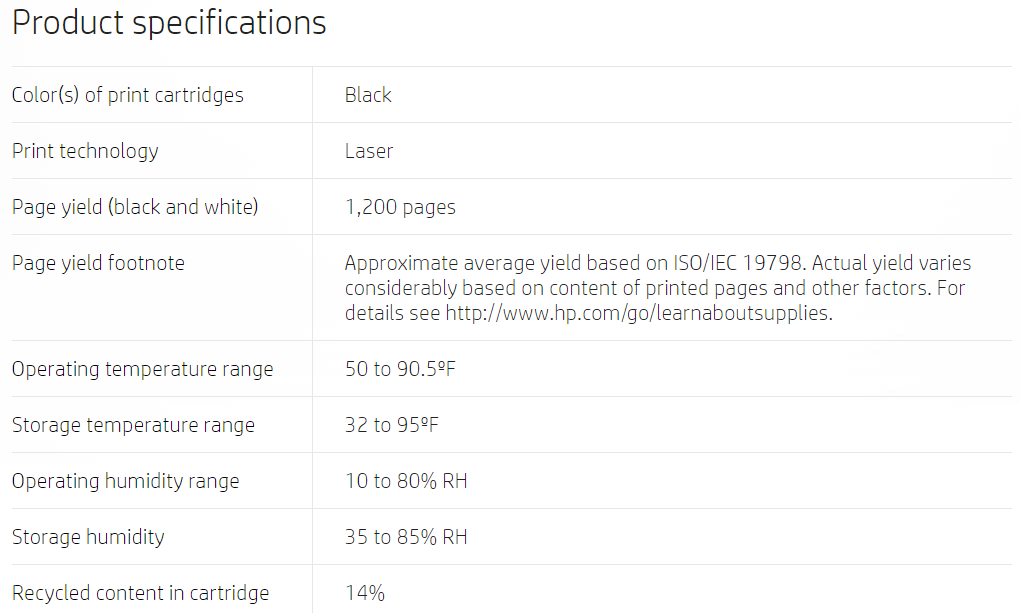
Task: Open the hp.com learnaboutsupplies URL
Action: 639,313
